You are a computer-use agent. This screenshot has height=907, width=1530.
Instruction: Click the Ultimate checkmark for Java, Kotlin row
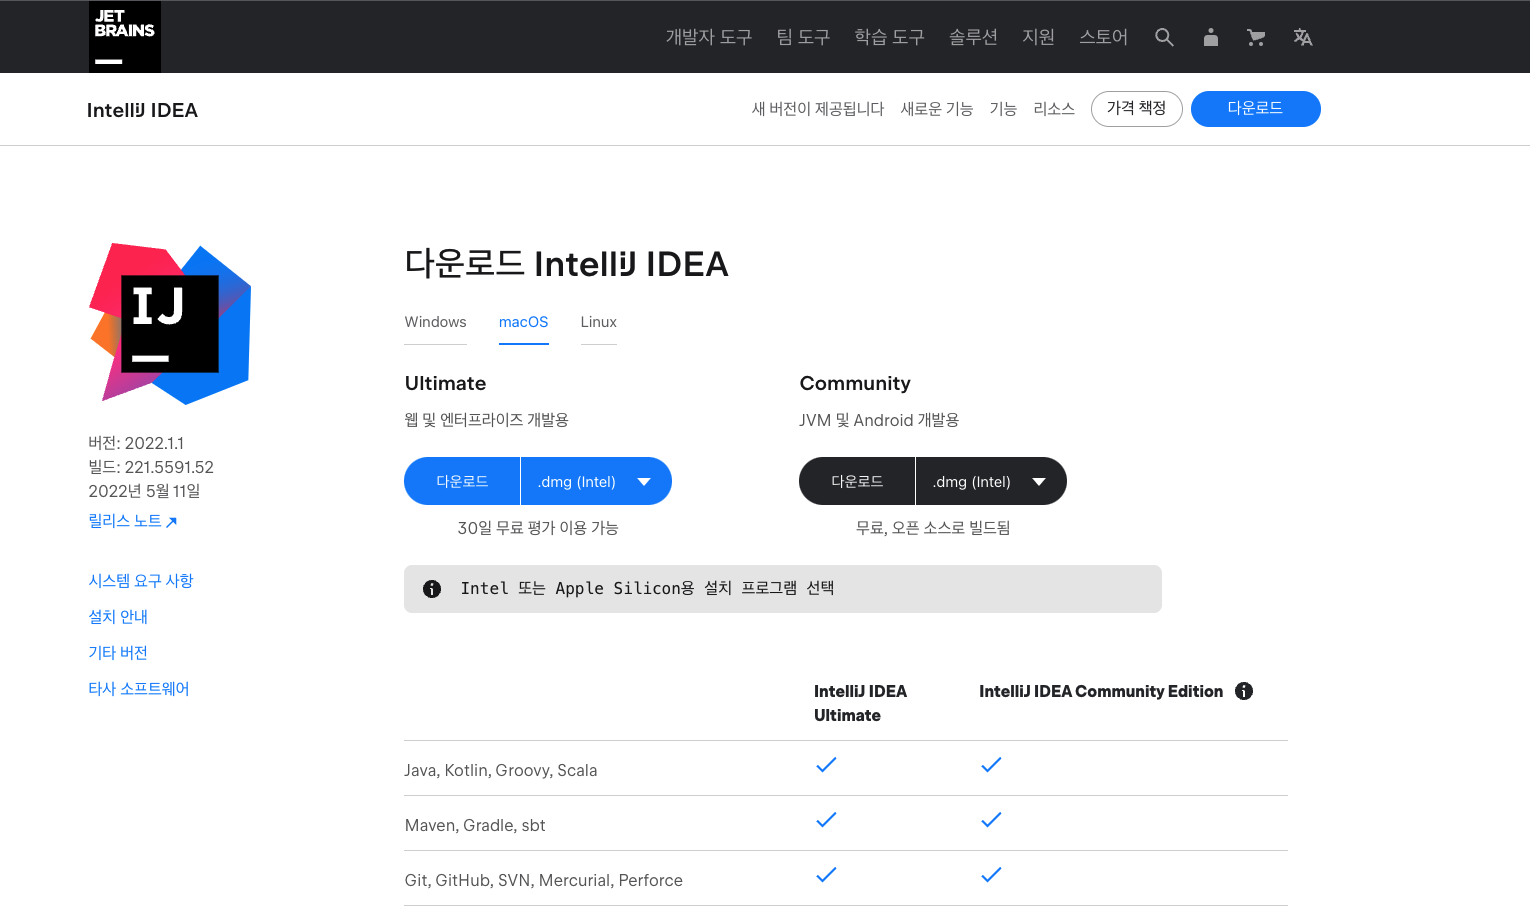[826, 765]
